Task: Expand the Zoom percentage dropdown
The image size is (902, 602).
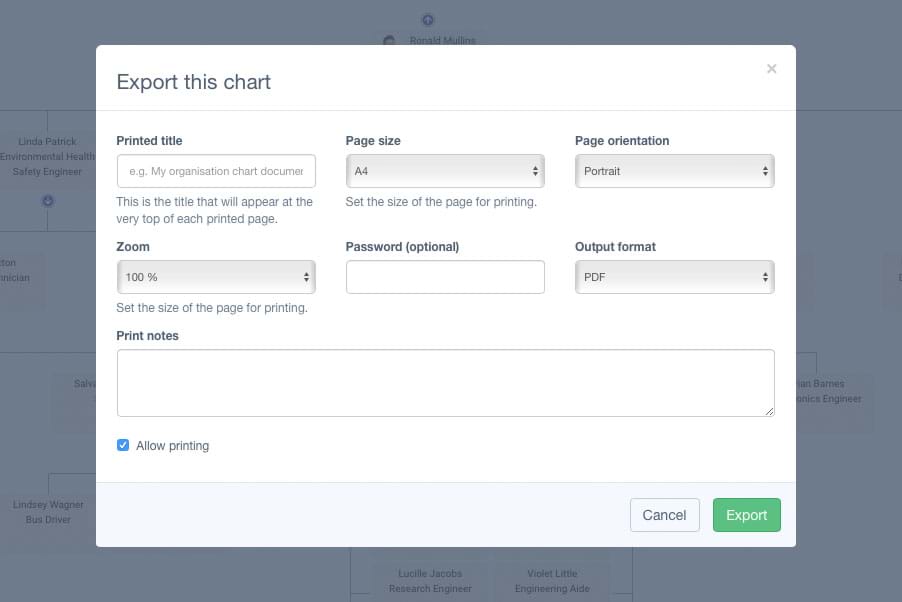Action: (216, 277)
